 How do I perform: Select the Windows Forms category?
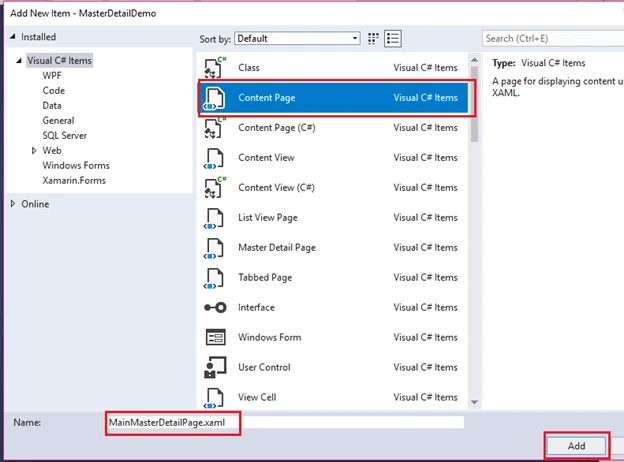76,166
